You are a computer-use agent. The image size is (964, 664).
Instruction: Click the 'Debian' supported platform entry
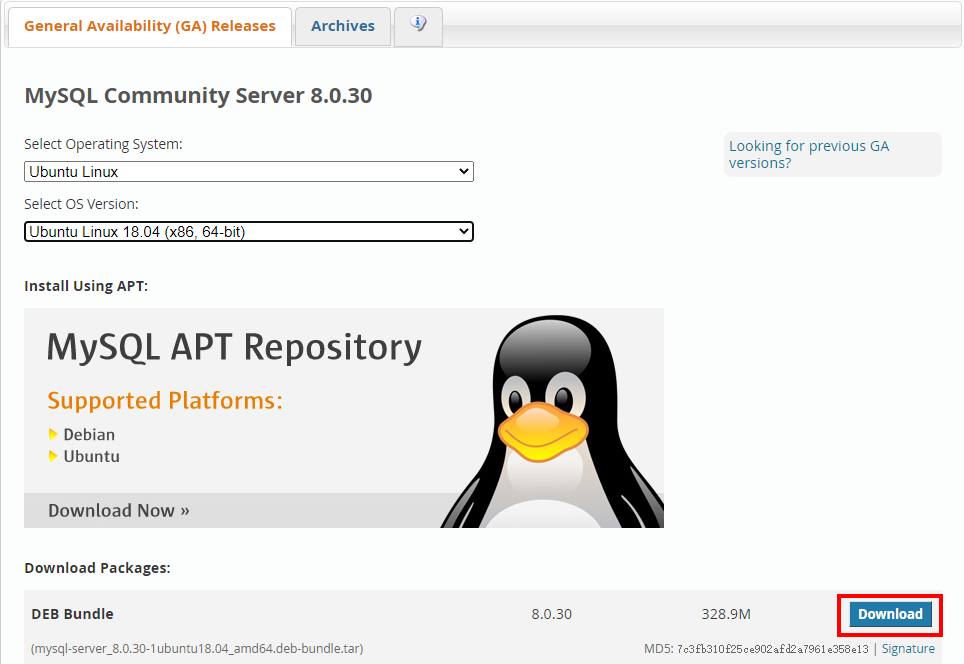pyautogui.click(x=89, y=435)
